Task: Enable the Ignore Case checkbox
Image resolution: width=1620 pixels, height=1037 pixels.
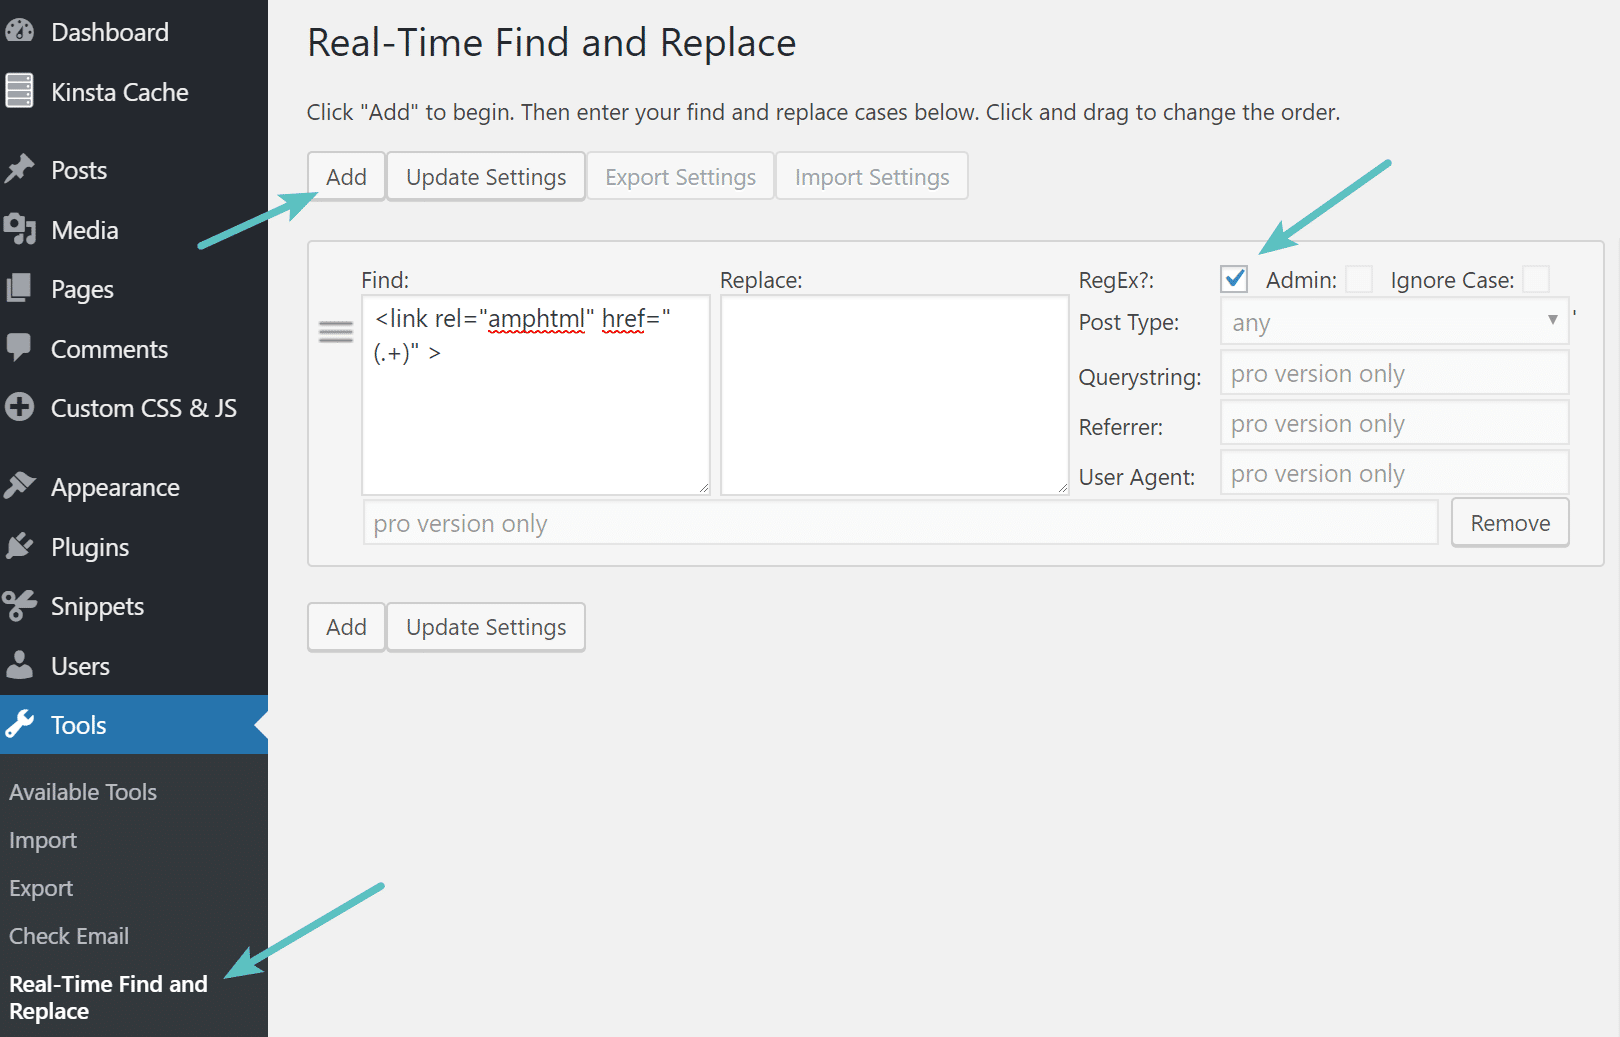Action: pos(1536,279)
